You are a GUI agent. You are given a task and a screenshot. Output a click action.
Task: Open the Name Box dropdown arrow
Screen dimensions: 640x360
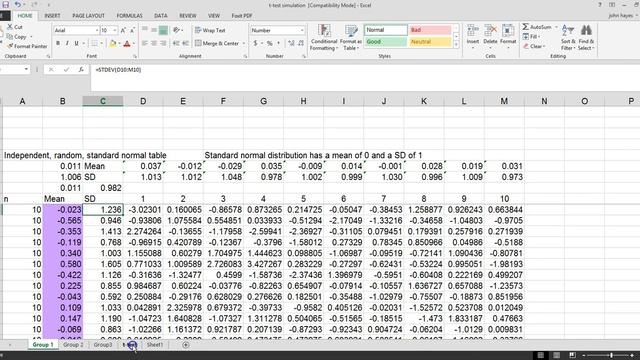click(26, 69)
